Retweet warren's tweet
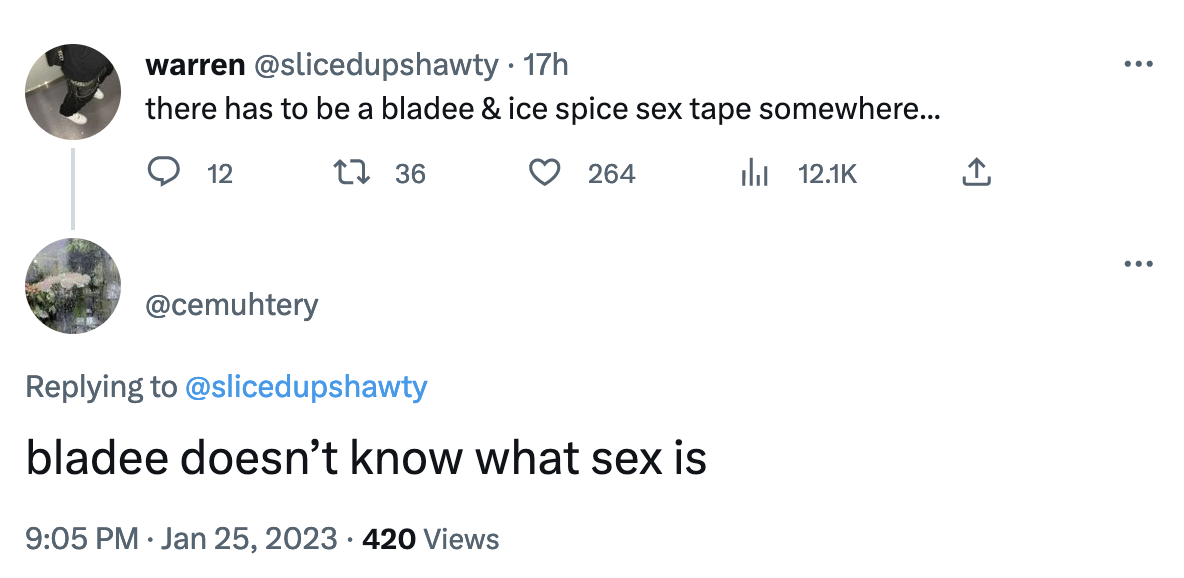This screenshot has height=578, width=1184. [353, 172]
